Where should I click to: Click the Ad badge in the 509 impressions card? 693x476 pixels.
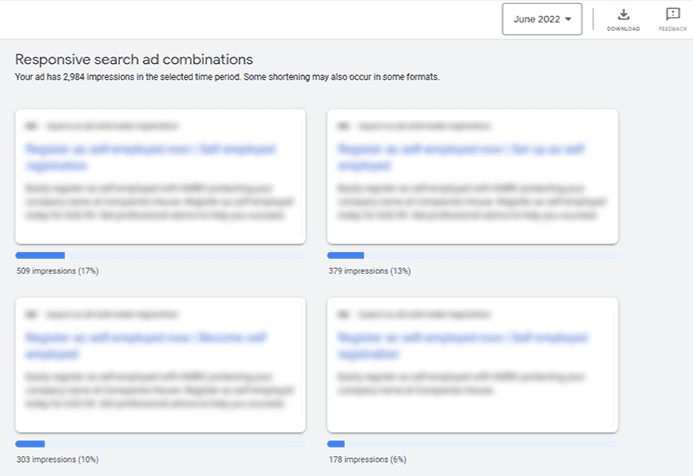31,127
